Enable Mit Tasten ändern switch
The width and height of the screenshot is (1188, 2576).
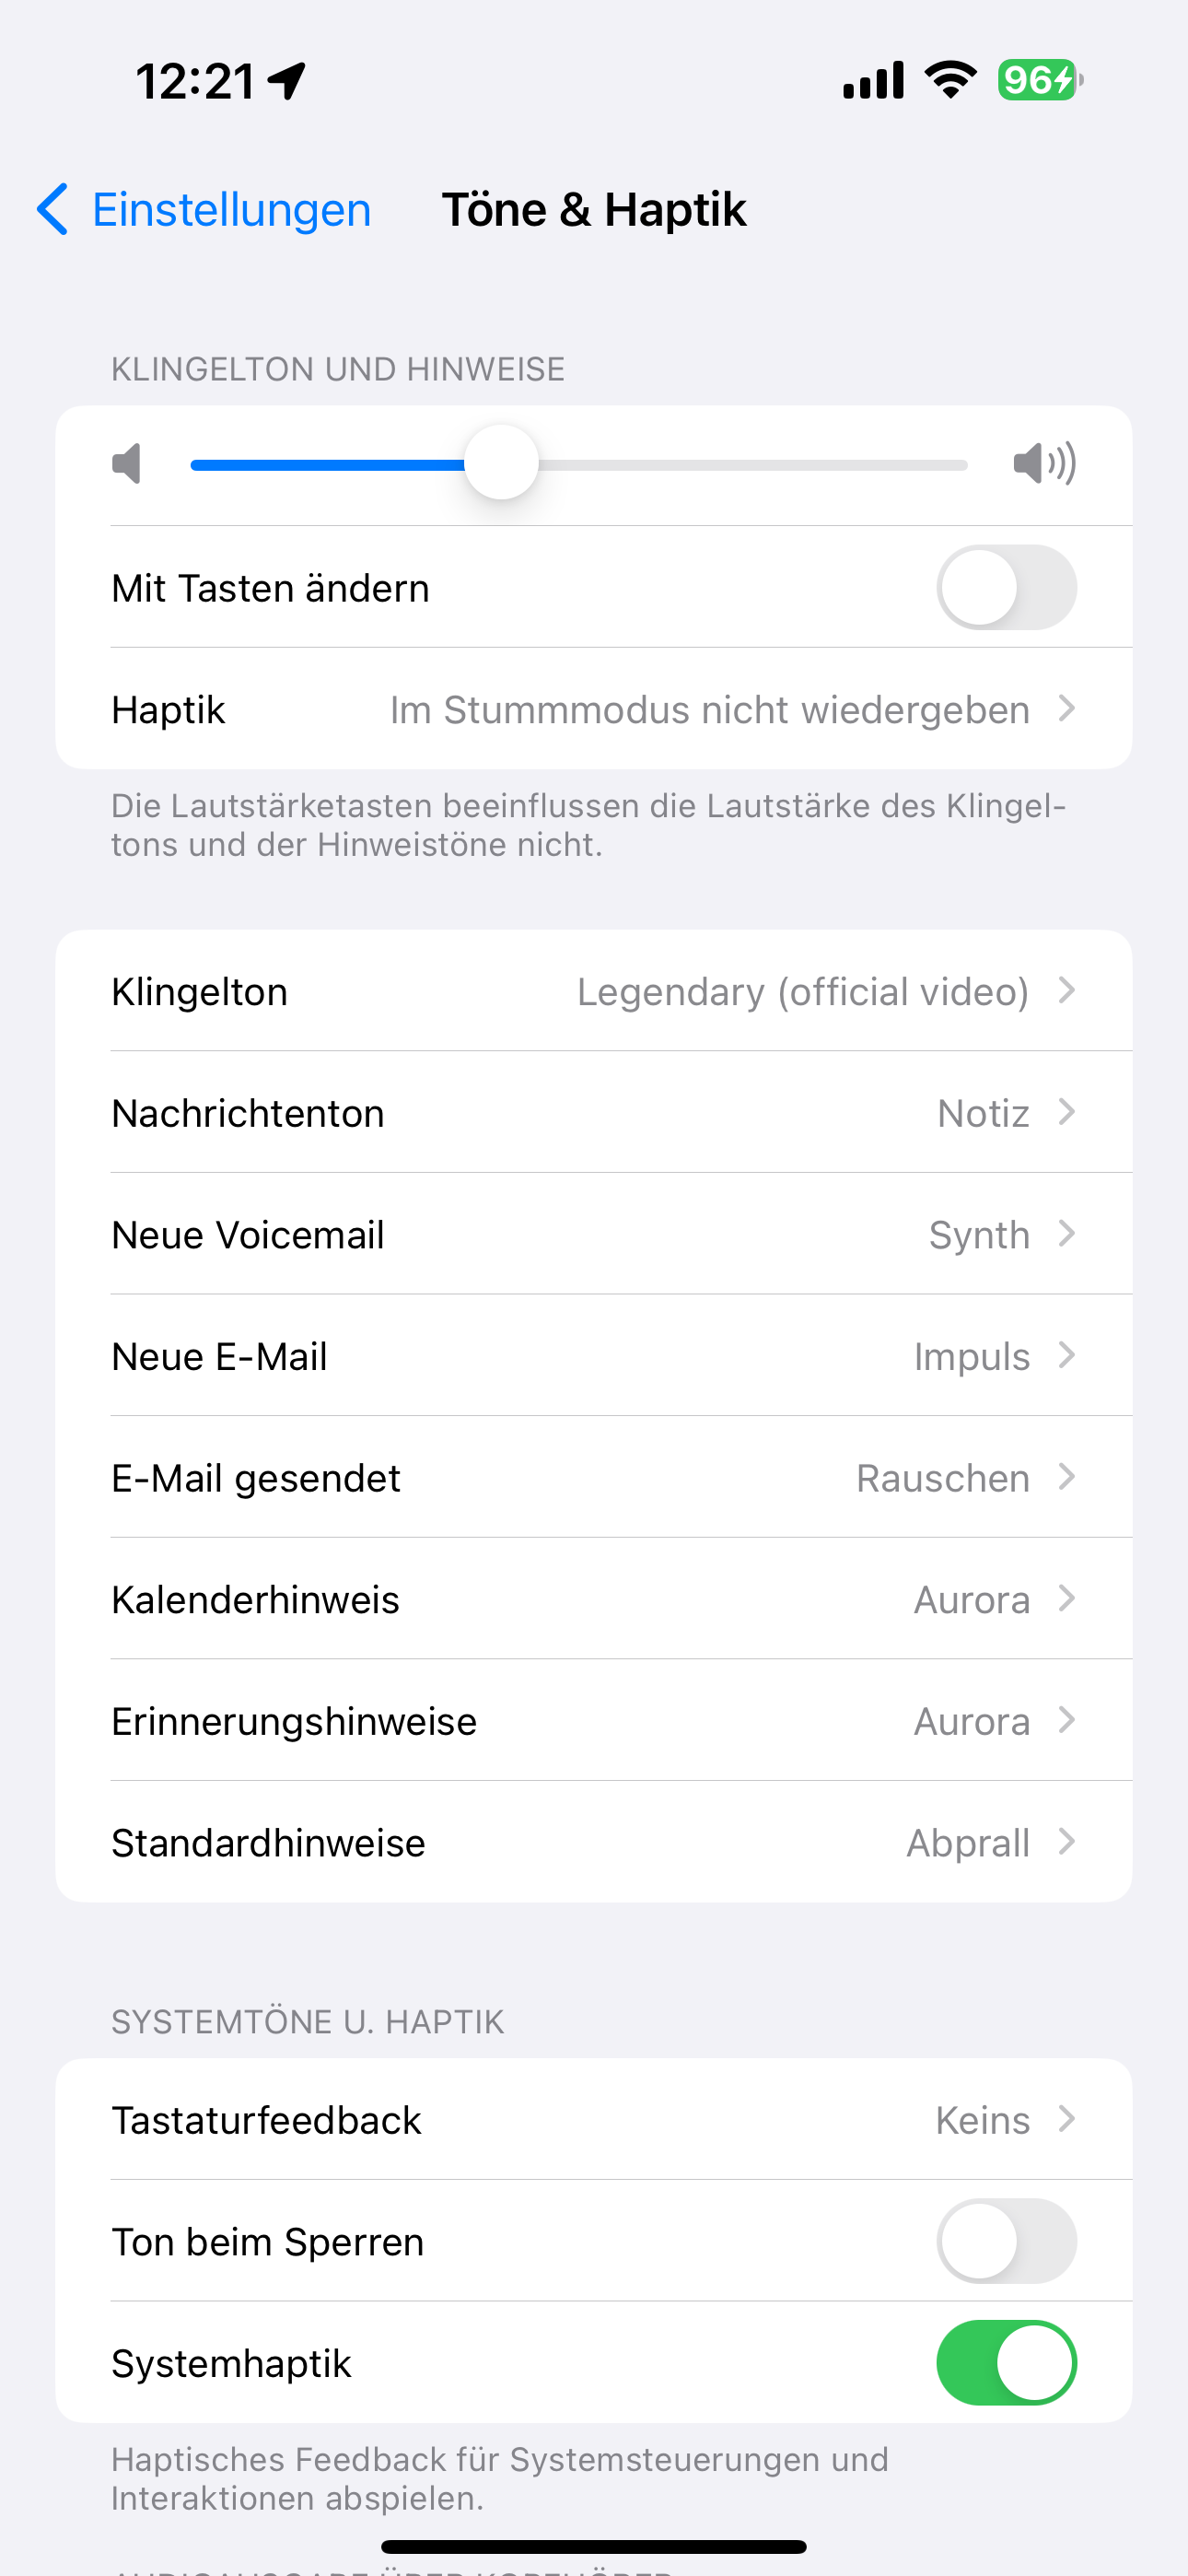coord(1006,587)
